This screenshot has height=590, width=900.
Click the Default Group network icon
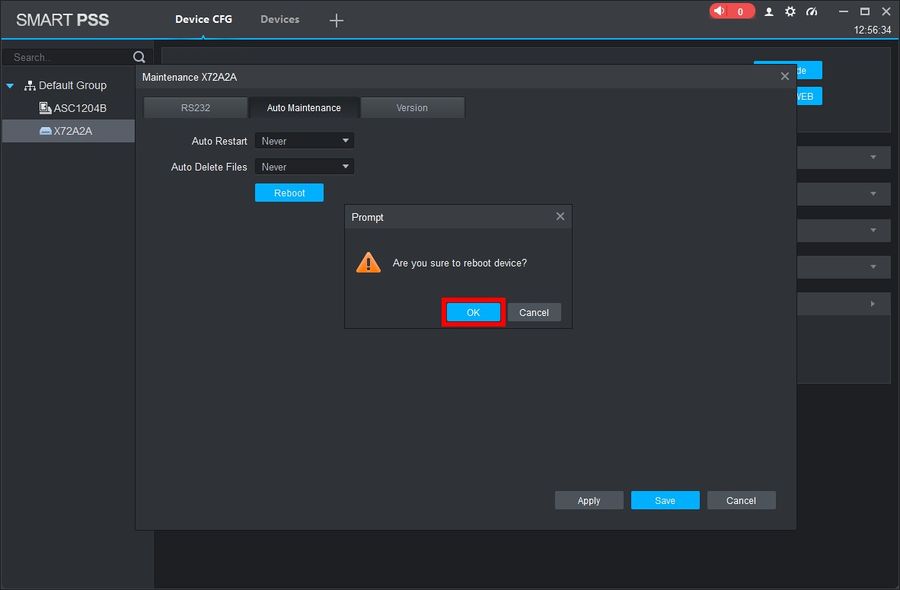(30, 86)
